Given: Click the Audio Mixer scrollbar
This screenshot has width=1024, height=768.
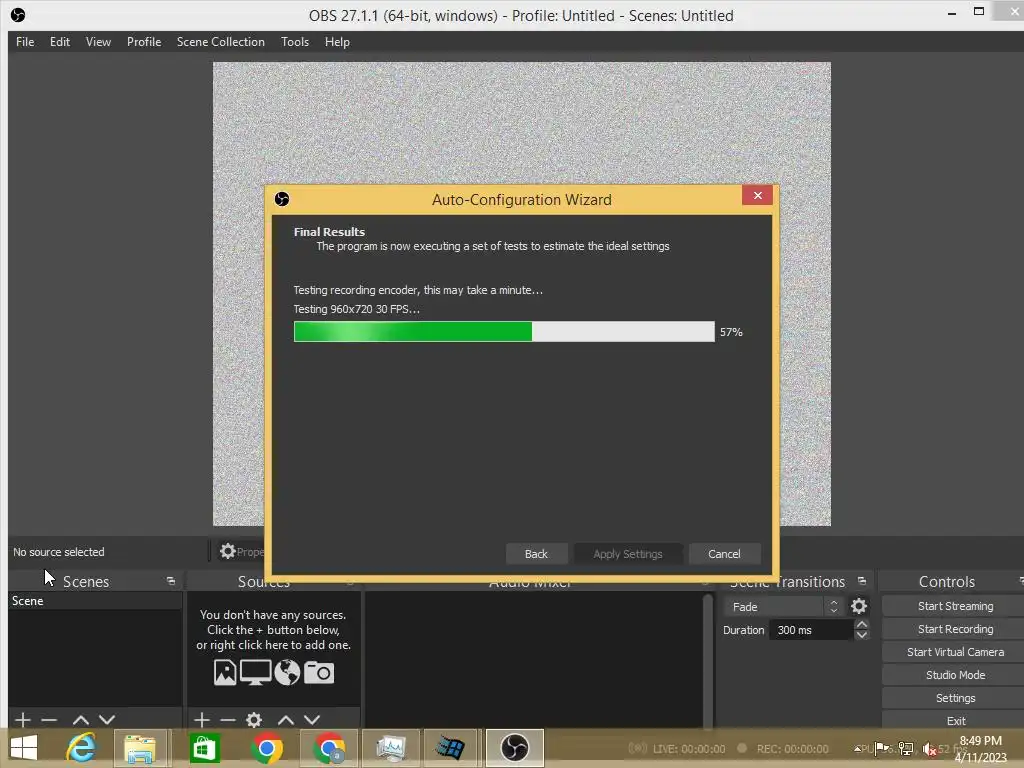Looking at the screenshot, I should click(707, 660).
